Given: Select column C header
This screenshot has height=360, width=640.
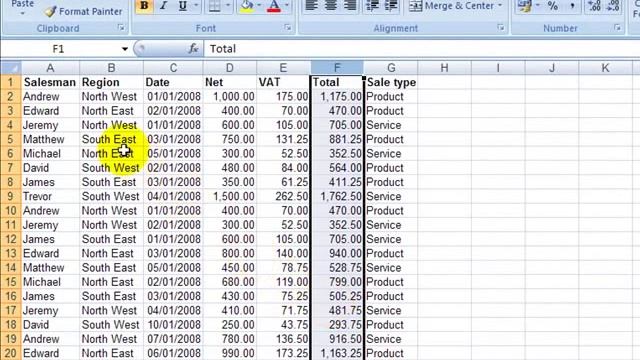Looking at the screenshot, I should tap(173, 68).
